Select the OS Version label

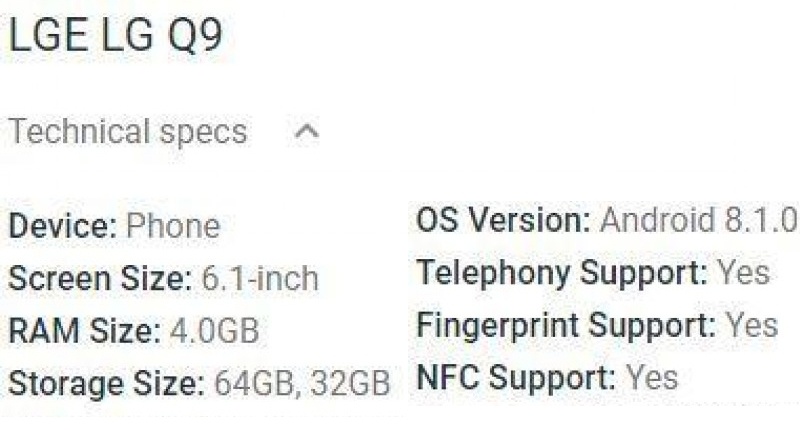(503, 220)
